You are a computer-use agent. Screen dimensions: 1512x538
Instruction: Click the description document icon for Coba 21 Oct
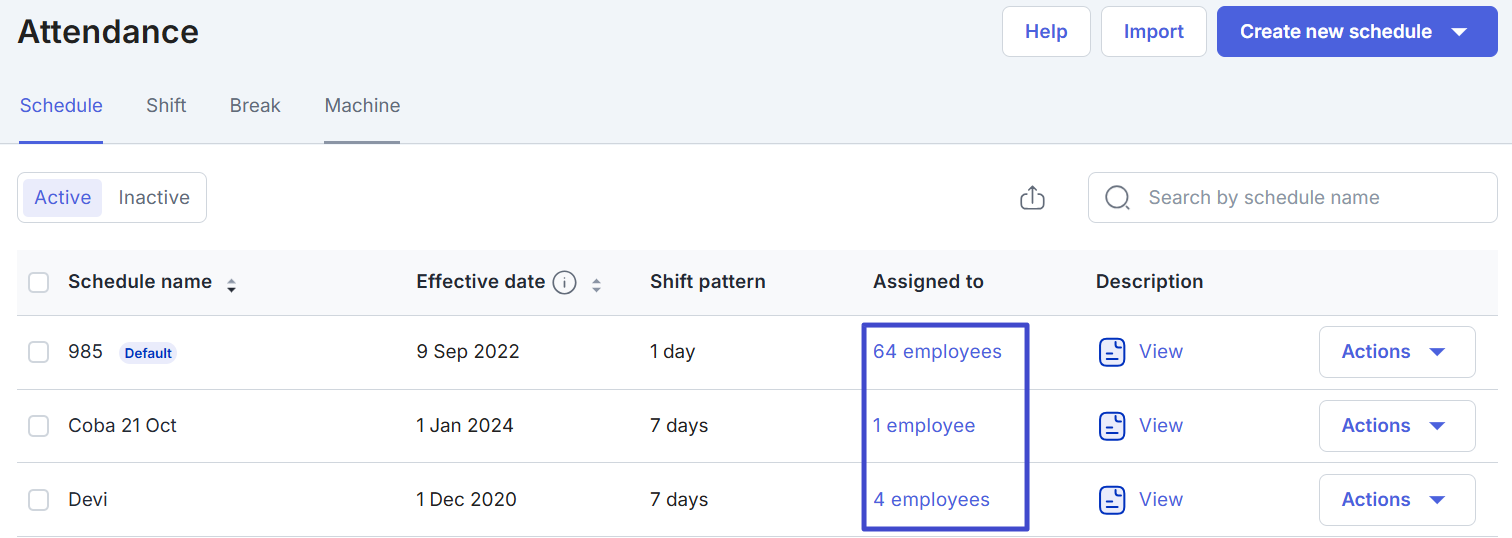1112,426
